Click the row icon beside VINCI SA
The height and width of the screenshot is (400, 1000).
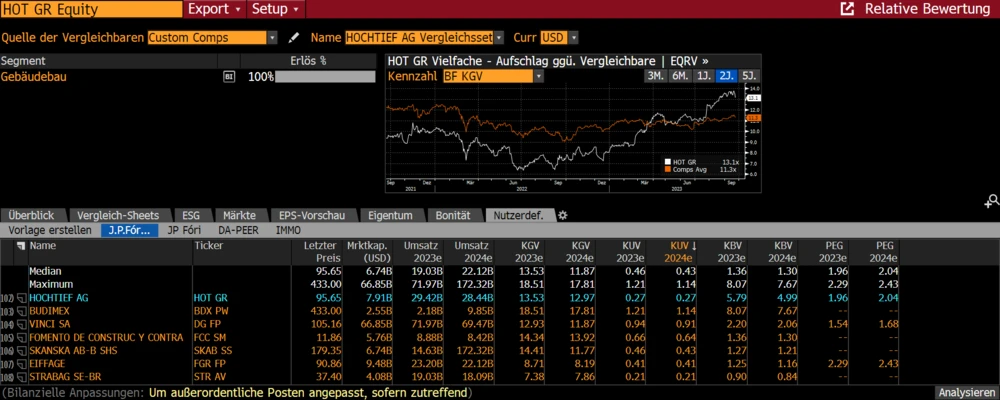20,324
